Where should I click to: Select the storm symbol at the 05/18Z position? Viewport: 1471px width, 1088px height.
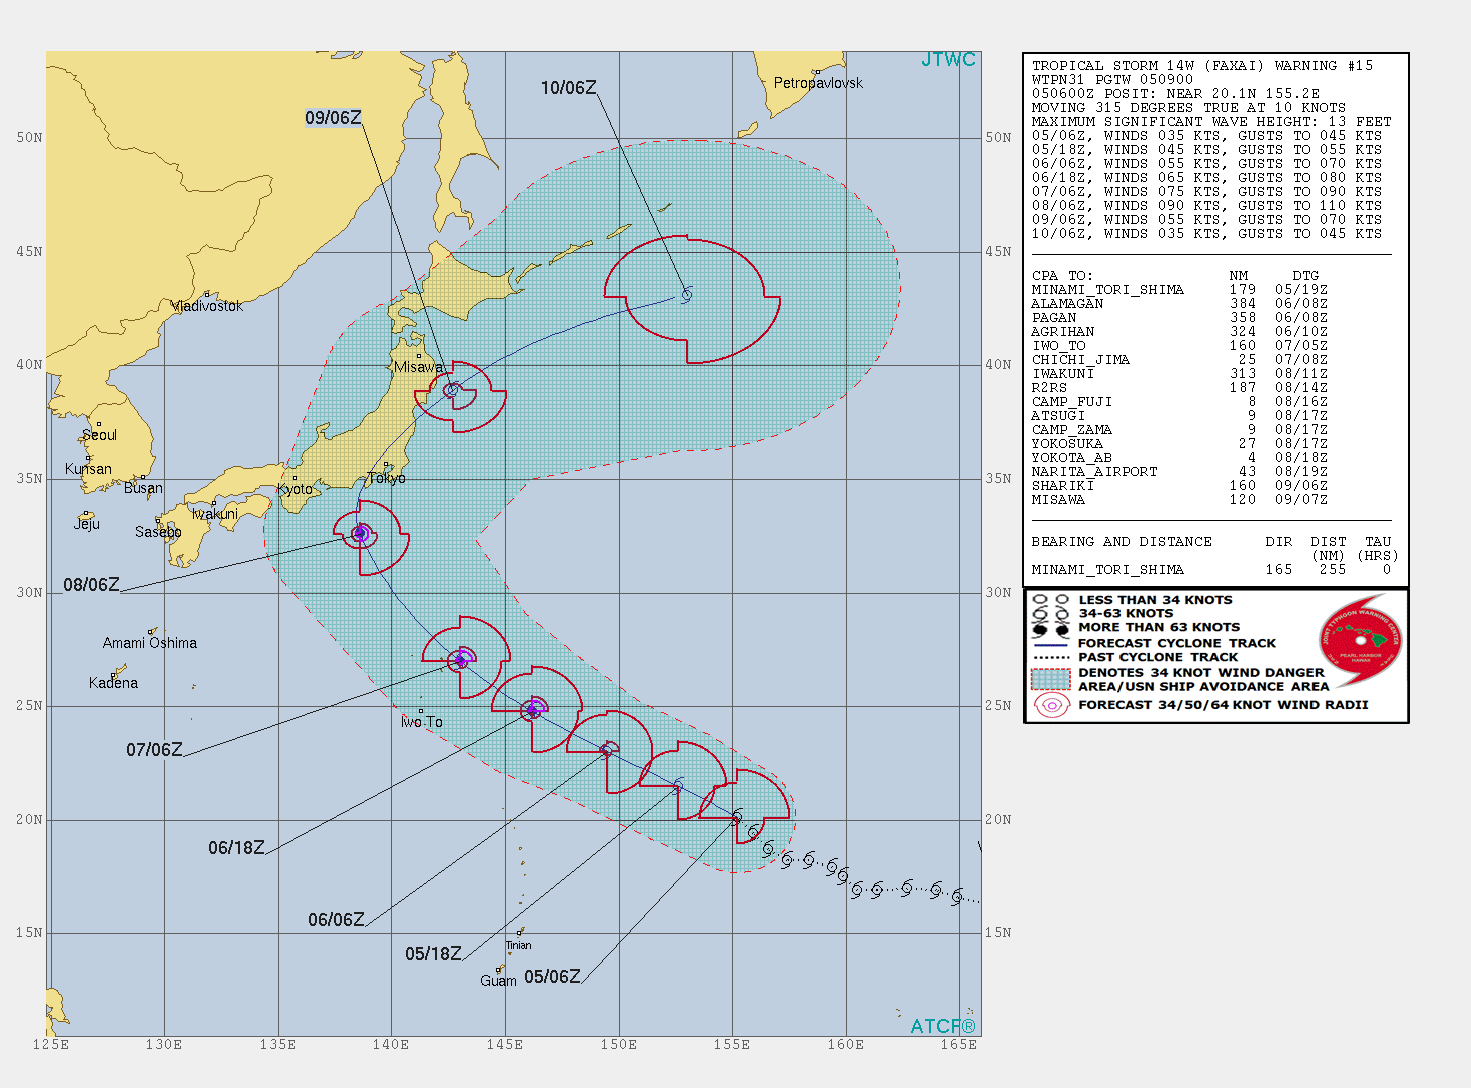(679, 784)
